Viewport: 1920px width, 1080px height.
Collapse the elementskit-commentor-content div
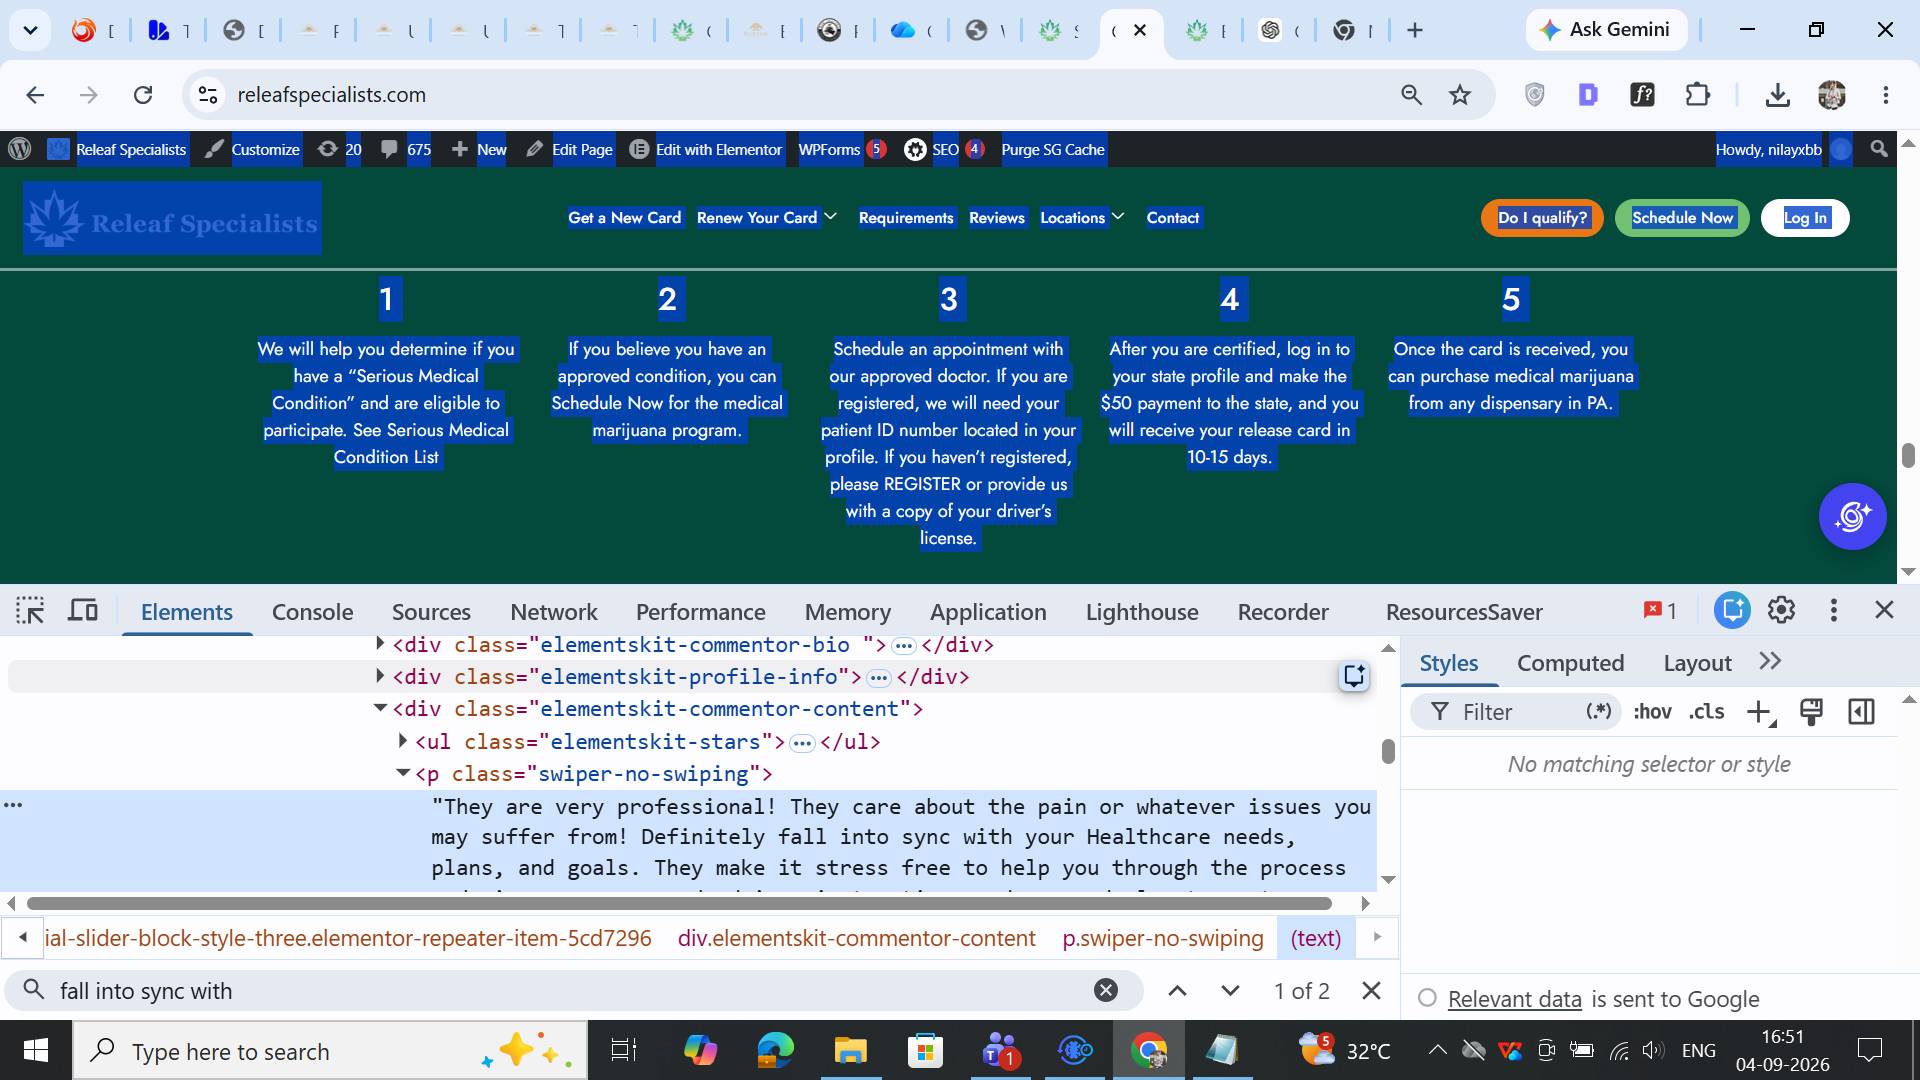[380, 708]
